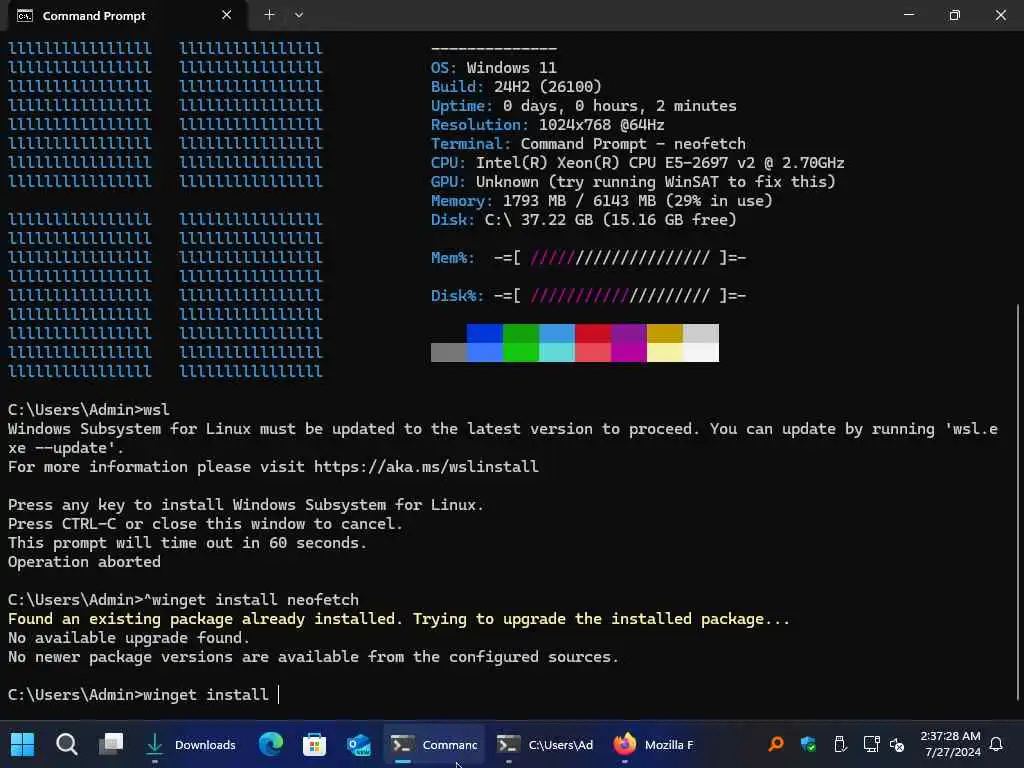This screenshot has height=768, width=1024.
Task: Click the https://aka.ms/wslinstall link
Action: [426, 467]
